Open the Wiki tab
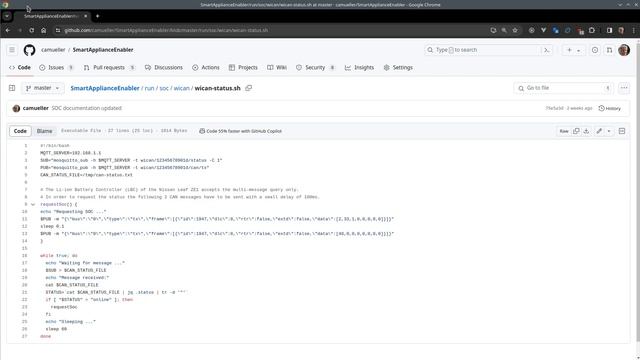The image size is (640, 360). [x=277, y=67]
